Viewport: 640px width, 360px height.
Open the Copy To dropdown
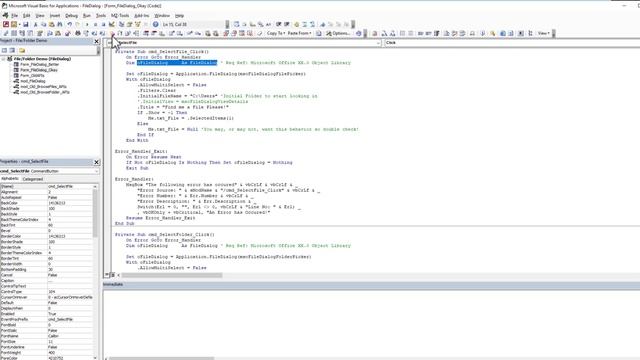276,33
